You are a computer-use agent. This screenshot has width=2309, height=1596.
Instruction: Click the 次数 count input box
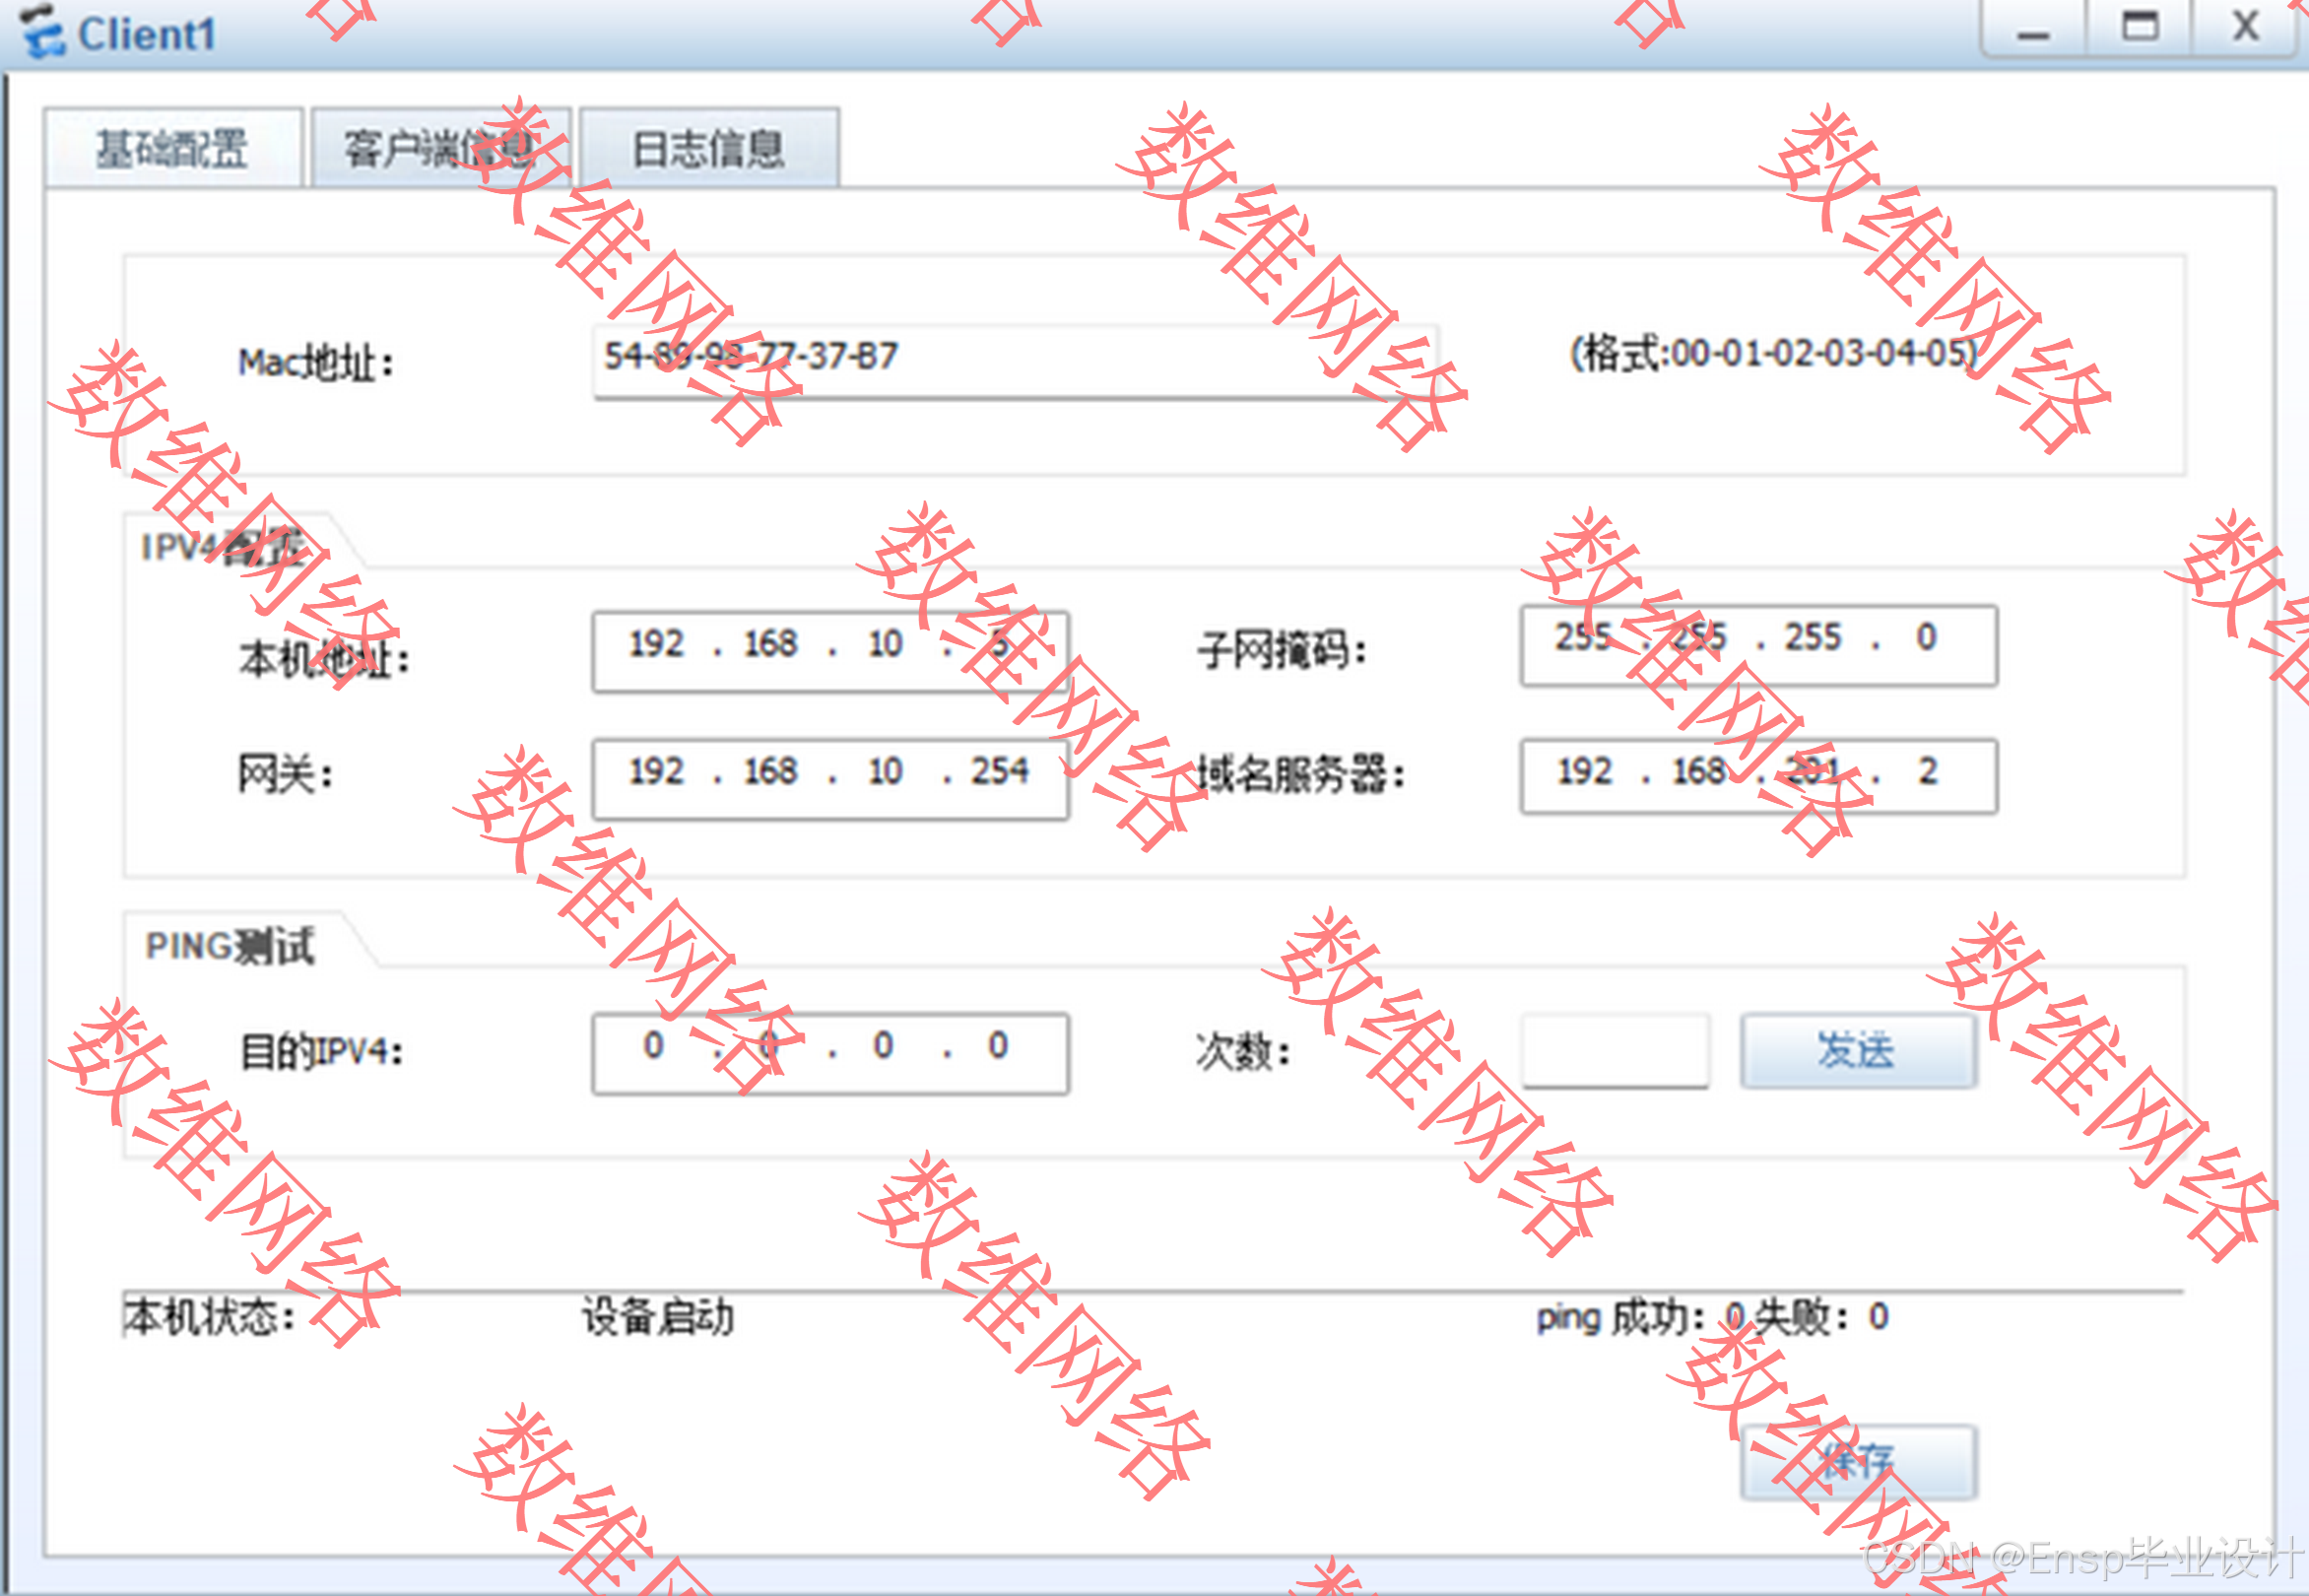pos(1614,1050)
